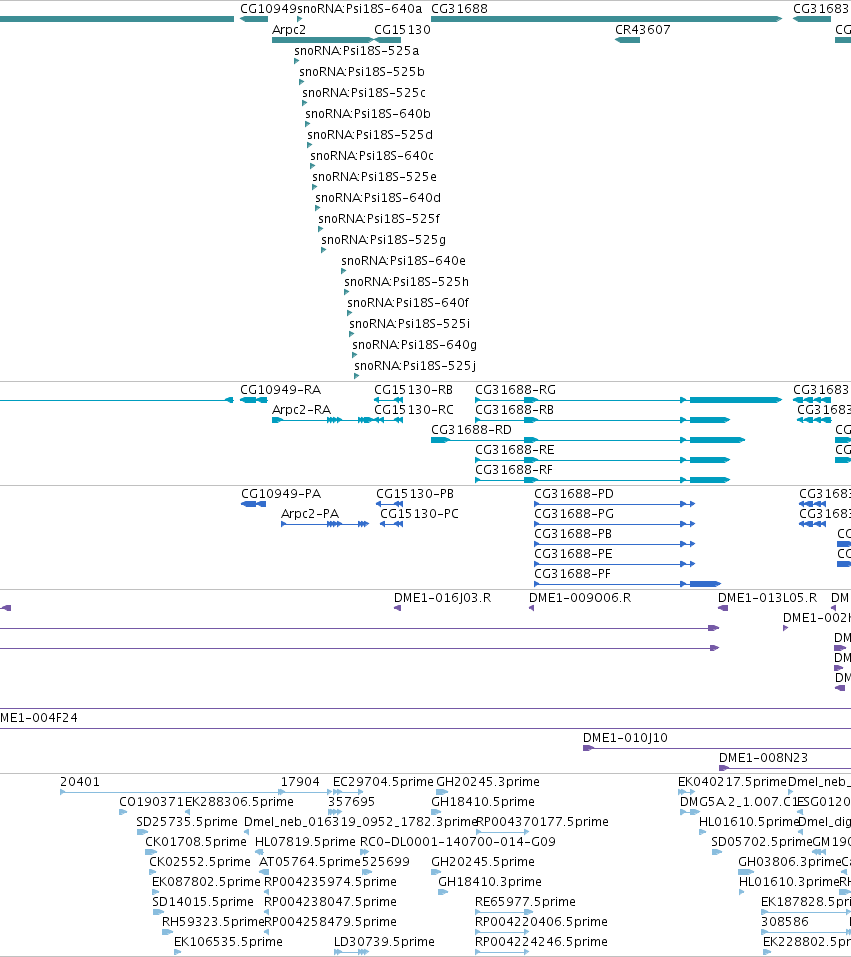The image size is (851, 957).
Task: Open the CG31688-RD transcript label
Action: 471,430
